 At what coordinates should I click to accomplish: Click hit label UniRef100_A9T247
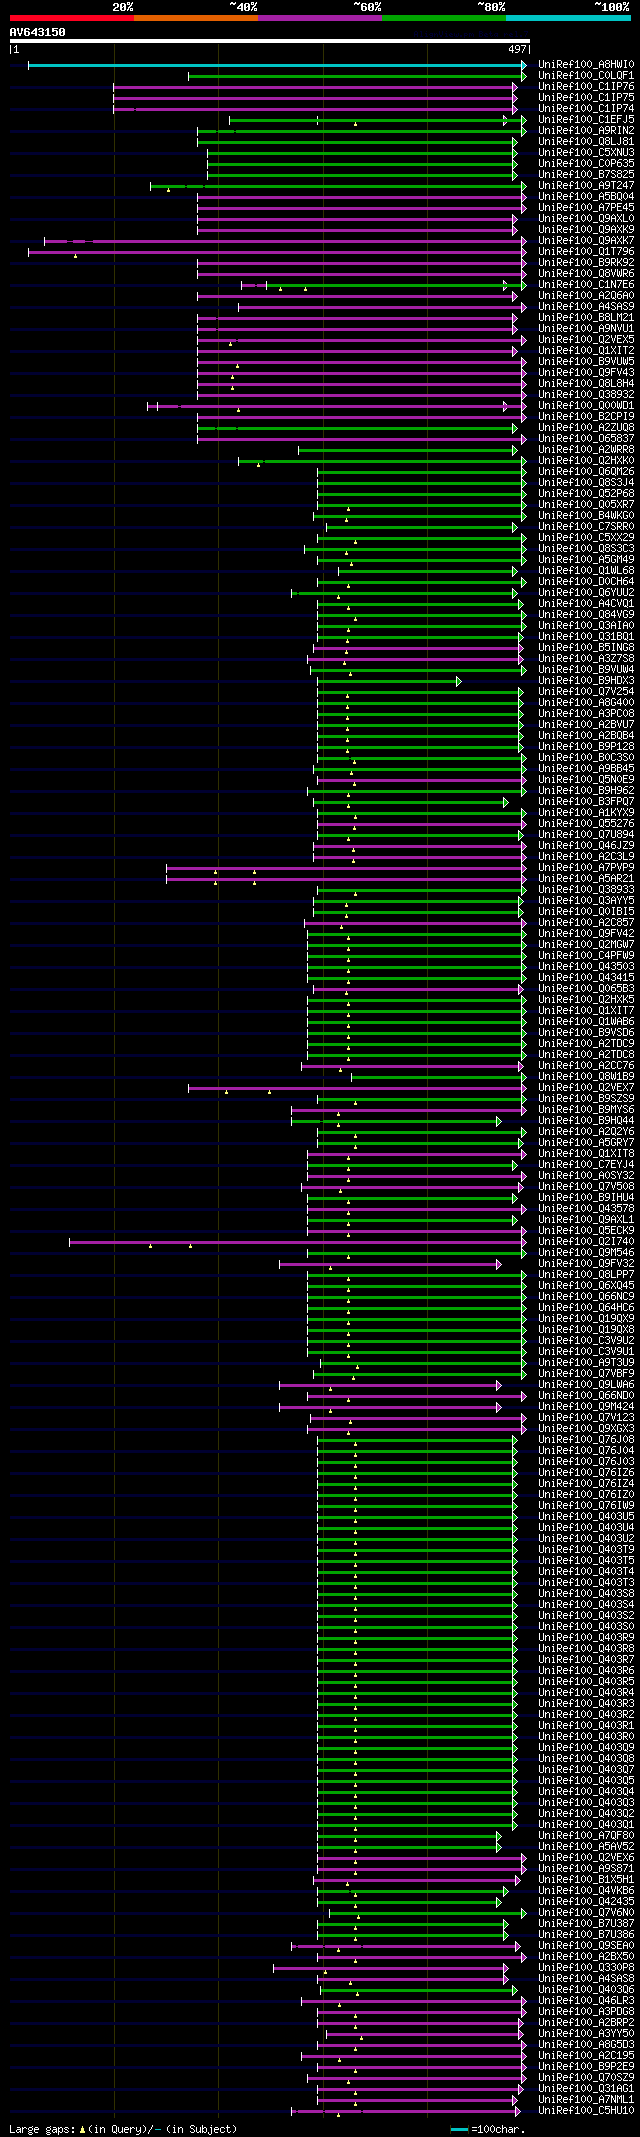click(x=586, y=186)
